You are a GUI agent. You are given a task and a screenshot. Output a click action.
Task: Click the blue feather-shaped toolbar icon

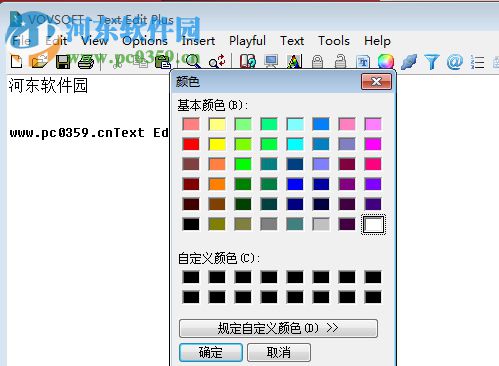click(409, 62)
